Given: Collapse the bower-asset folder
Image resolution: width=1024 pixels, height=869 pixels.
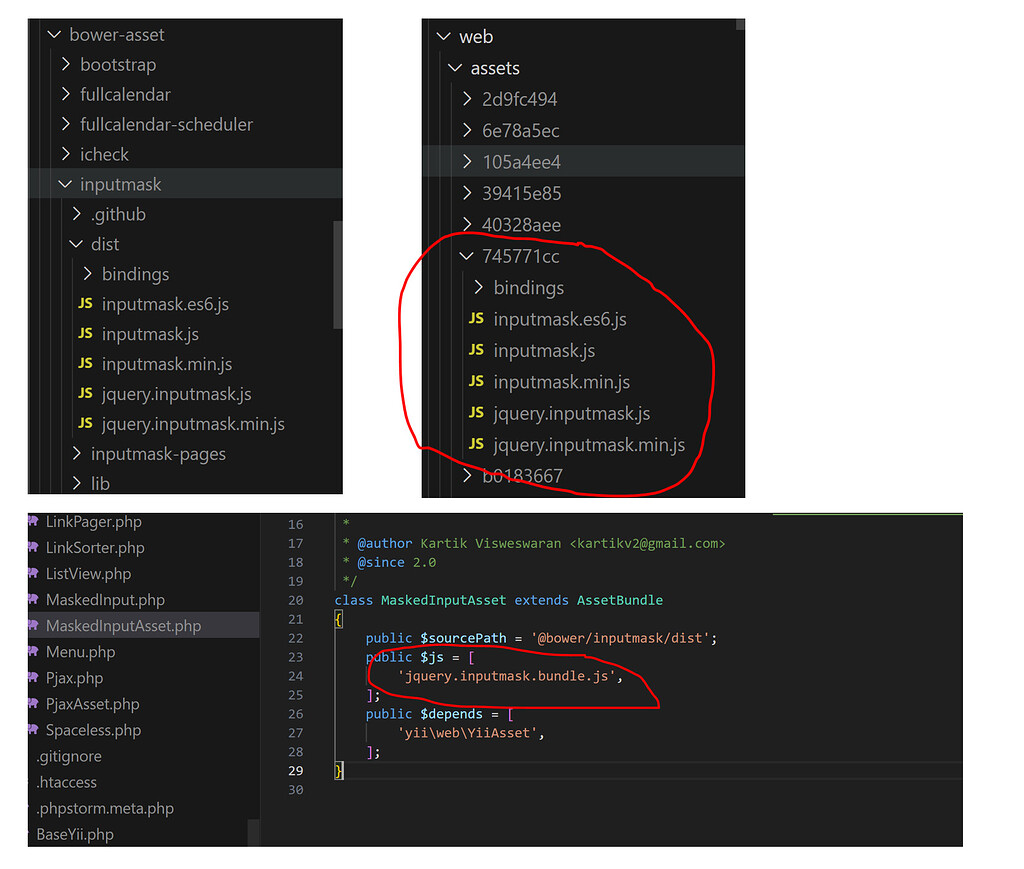Looking at the screenshot, I should (55, 34).
